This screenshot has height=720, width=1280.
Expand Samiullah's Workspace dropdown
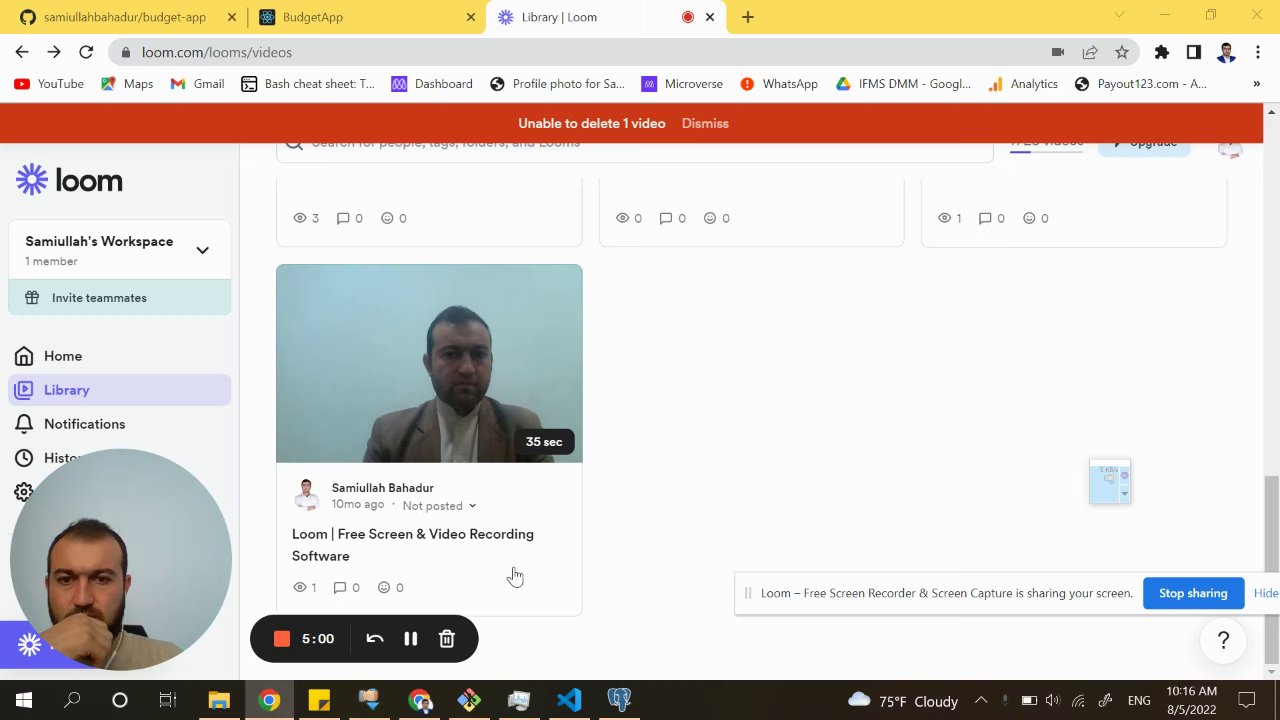[x=202, y=250]
